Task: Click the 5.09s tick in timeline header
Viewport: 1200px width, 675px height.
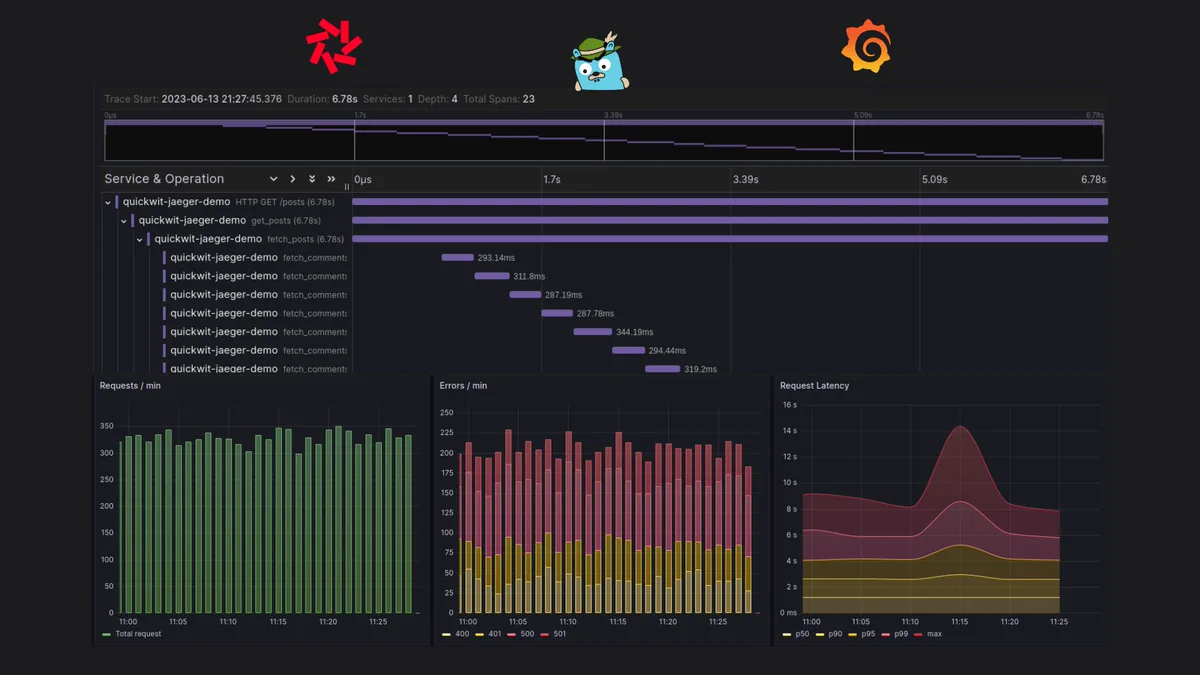Action: tap(934, 180)
